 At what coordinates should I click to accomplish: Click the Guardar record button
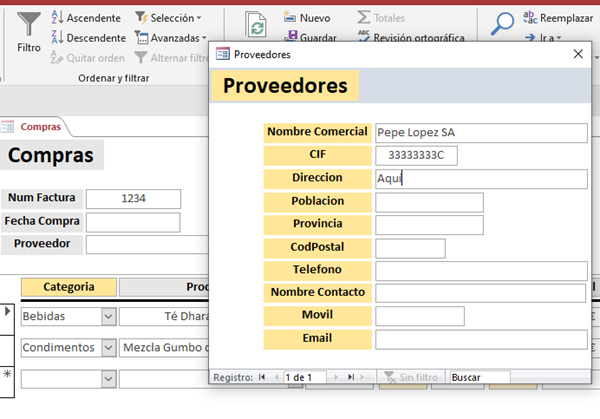tap(308, 37)
